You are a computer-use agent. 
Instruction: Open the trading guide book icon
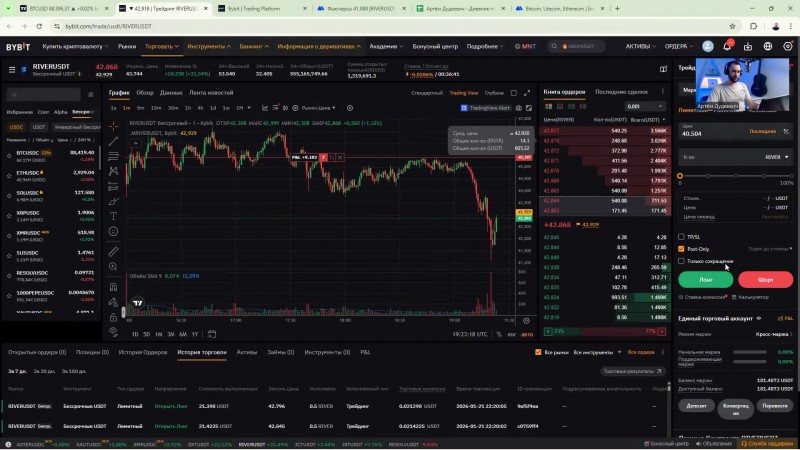[663, 69]
